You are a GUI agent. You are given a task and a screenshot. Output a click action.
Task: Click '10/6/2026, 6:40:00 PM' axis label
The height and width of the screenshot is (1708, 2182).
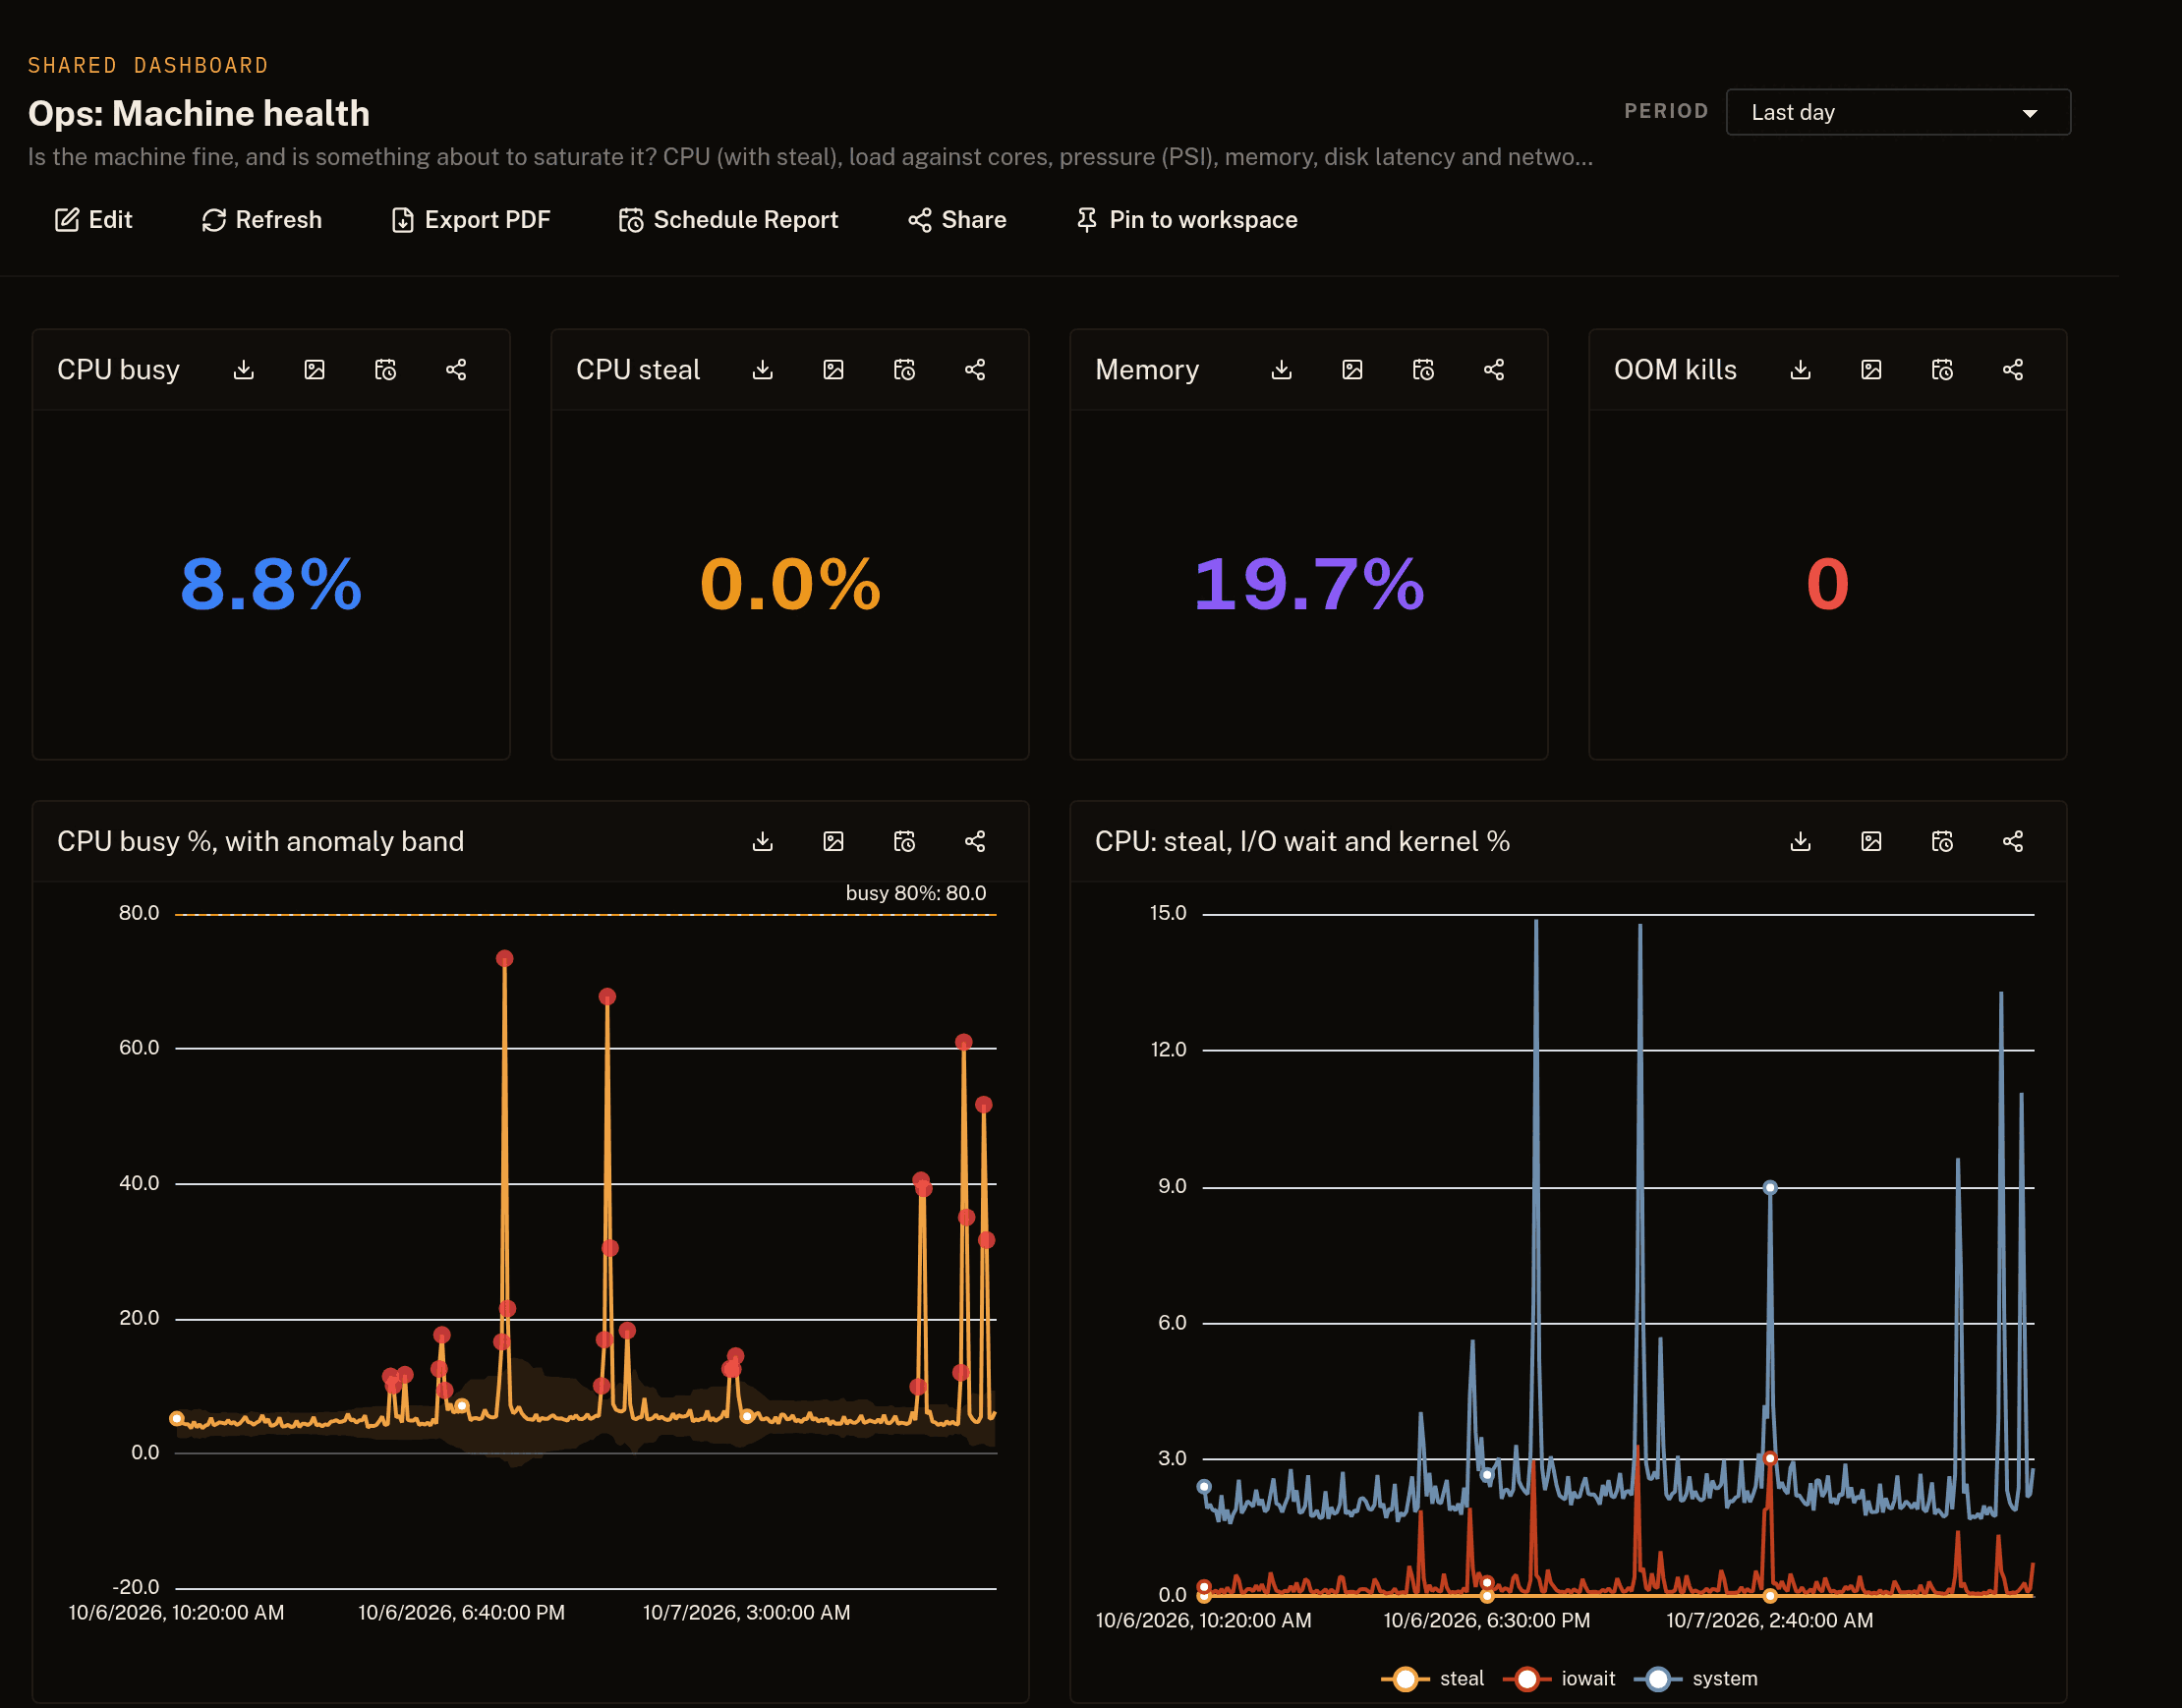tap(462, 1613)
